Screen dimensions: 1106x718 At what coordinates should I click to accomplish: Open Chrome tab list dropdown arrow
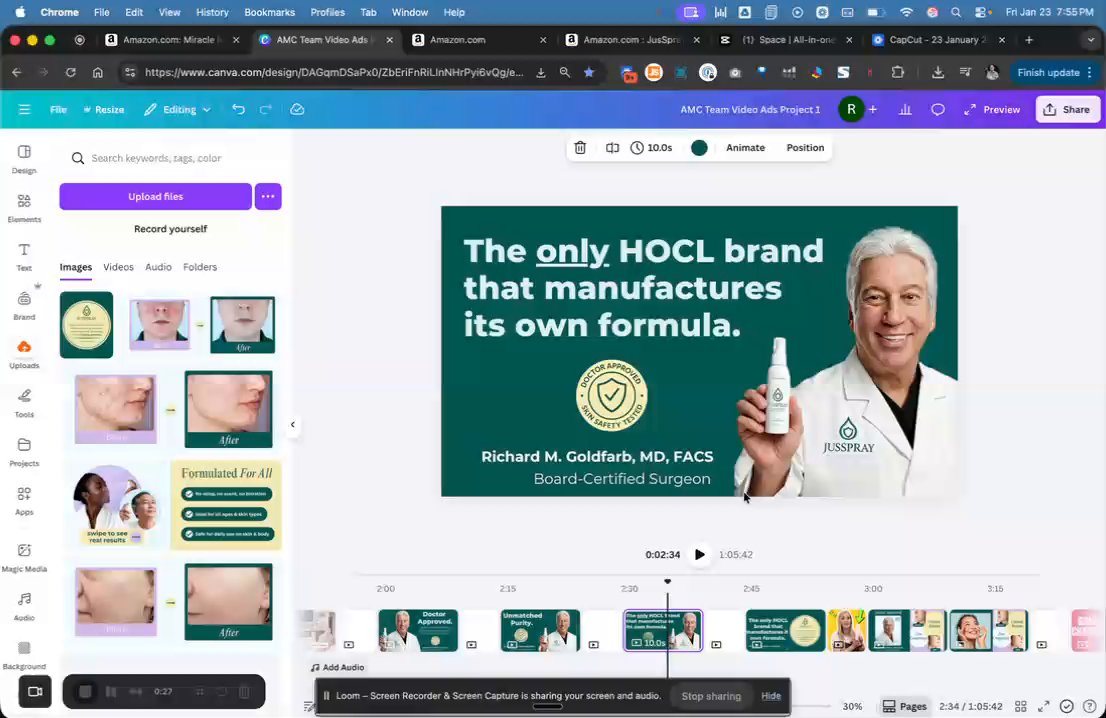1090,40
